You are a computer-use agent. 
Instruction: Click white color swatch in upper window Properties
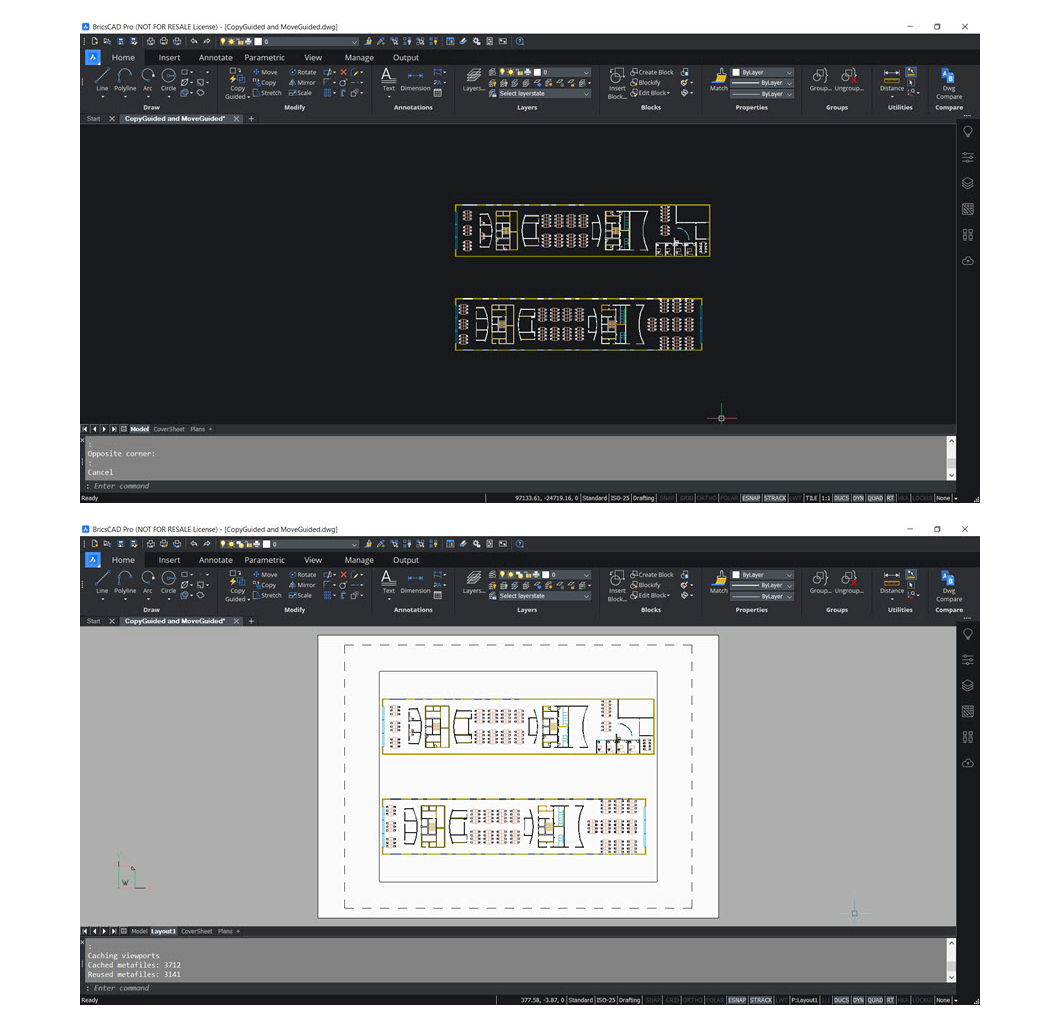coord(736,72)
